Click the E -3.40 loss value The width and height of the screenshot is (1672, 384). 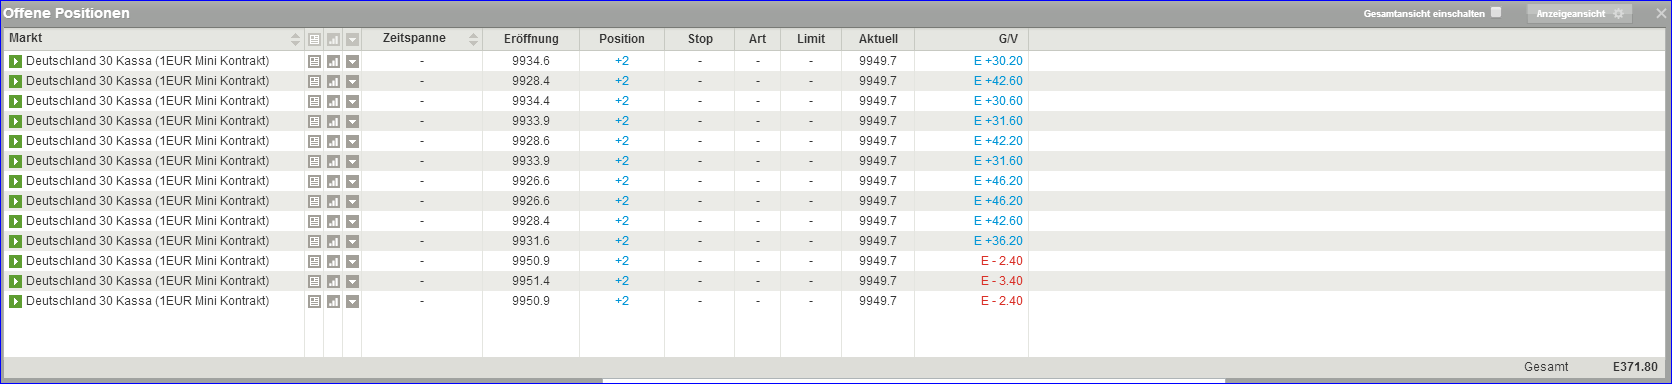(1001, 281)
